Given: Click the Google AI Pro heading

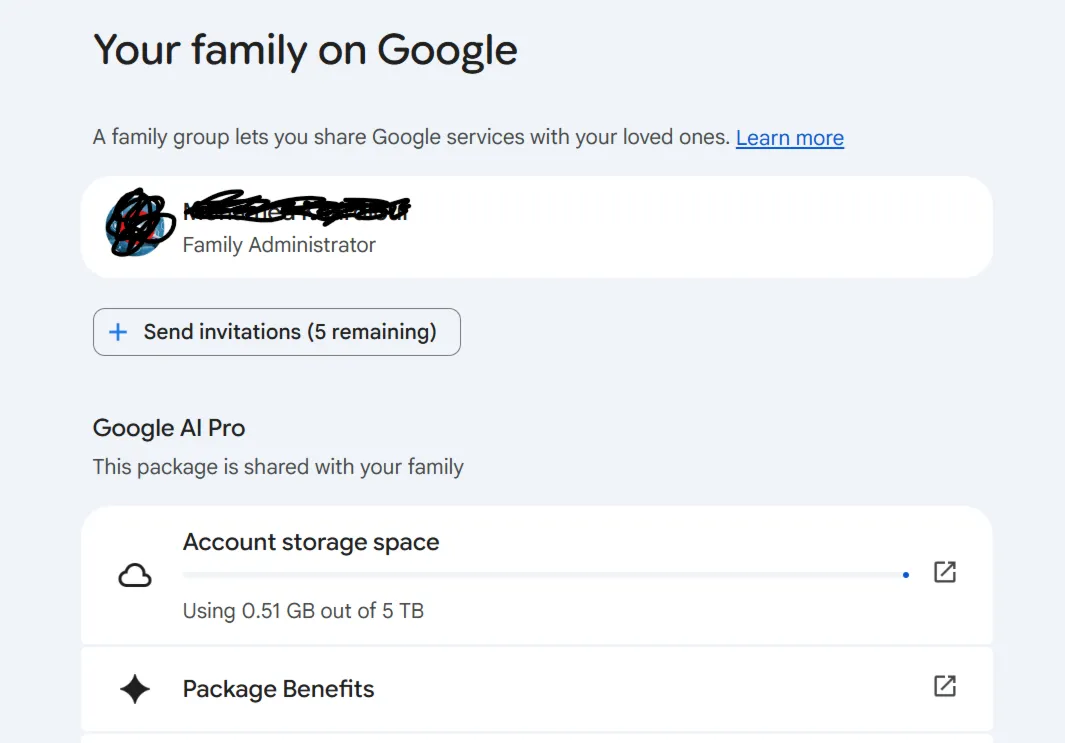Looking at the screenshot, I should tap(169, 428).
